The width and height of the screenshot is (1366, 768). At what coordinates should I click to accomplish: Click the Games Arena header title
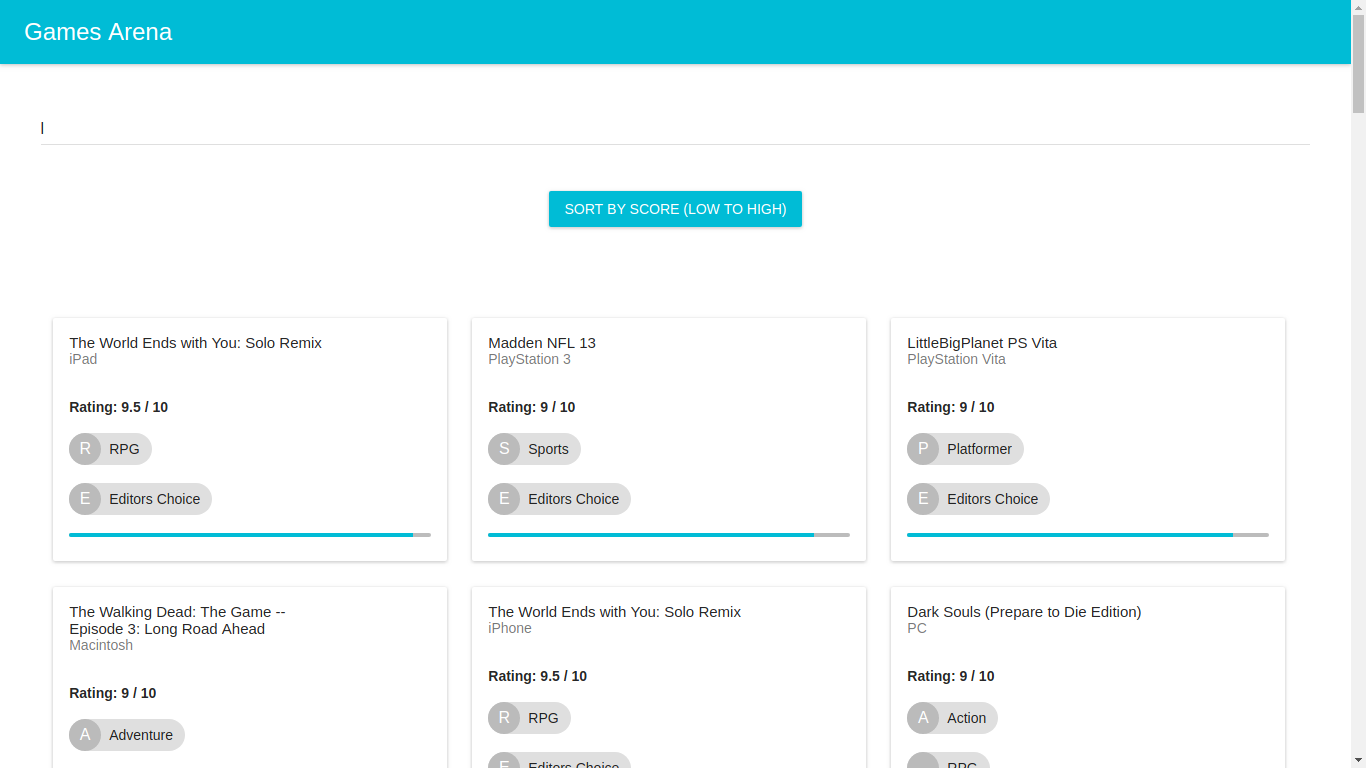pos(98,32)
